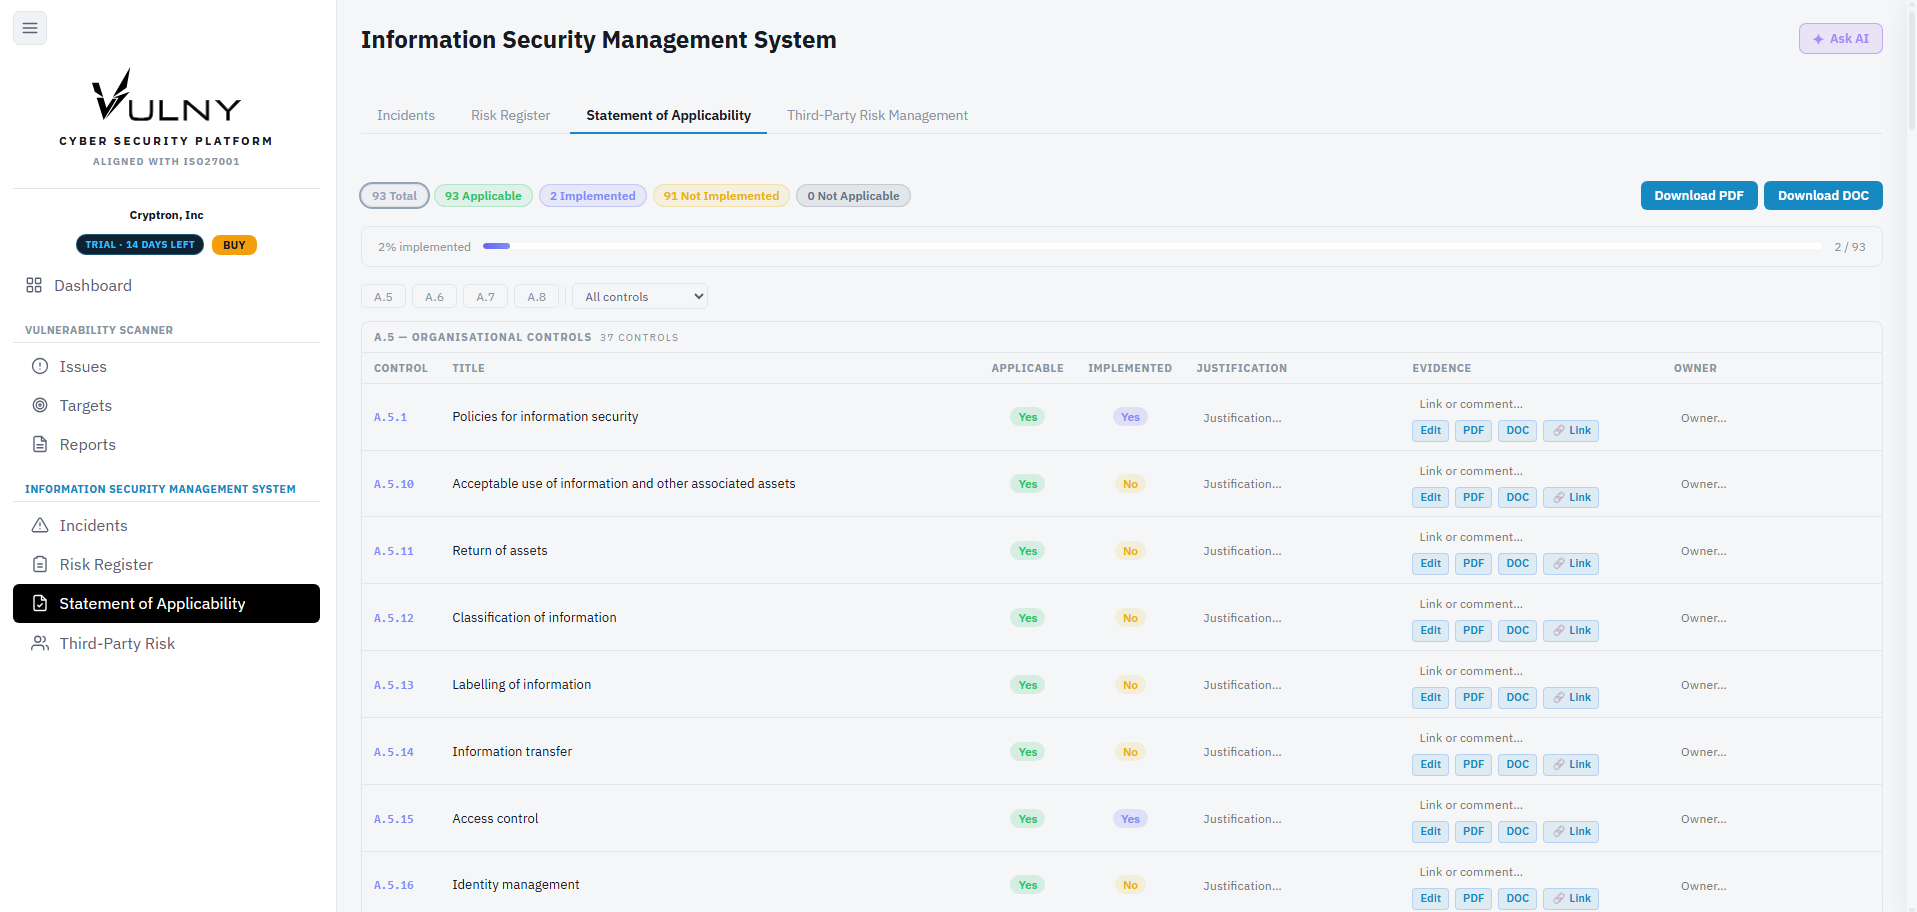Click the 2% implemented progress bar

pyautogui.click(x=1152, y=246)
